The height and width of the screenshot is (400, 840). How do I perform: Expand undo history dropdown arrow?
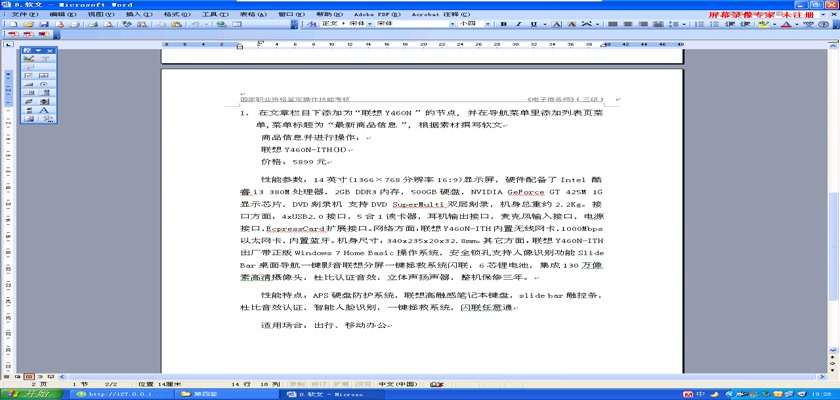coord(206,24)
